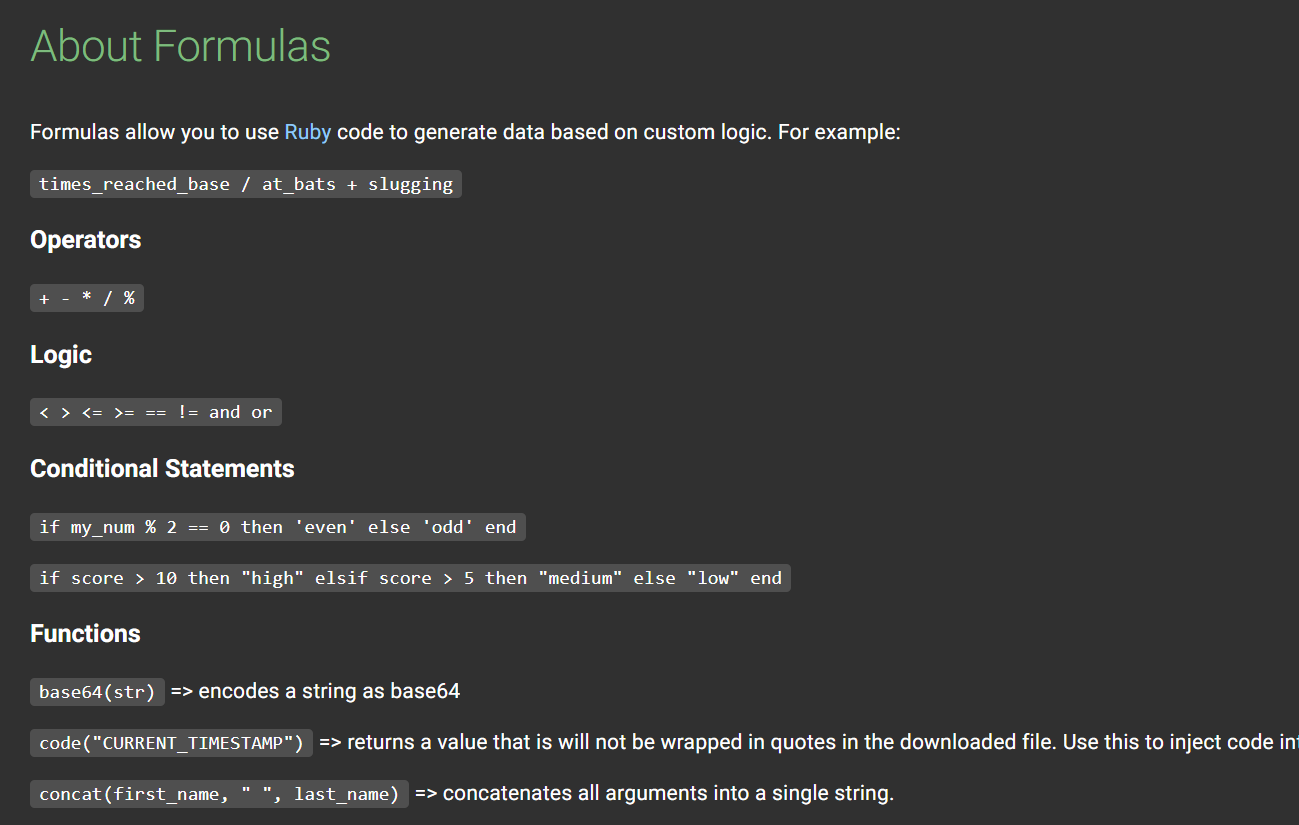Click the score elsif conditional example
Image resolution: width=1299 pixels, height=825 pixels.
(x=410, y=578)
